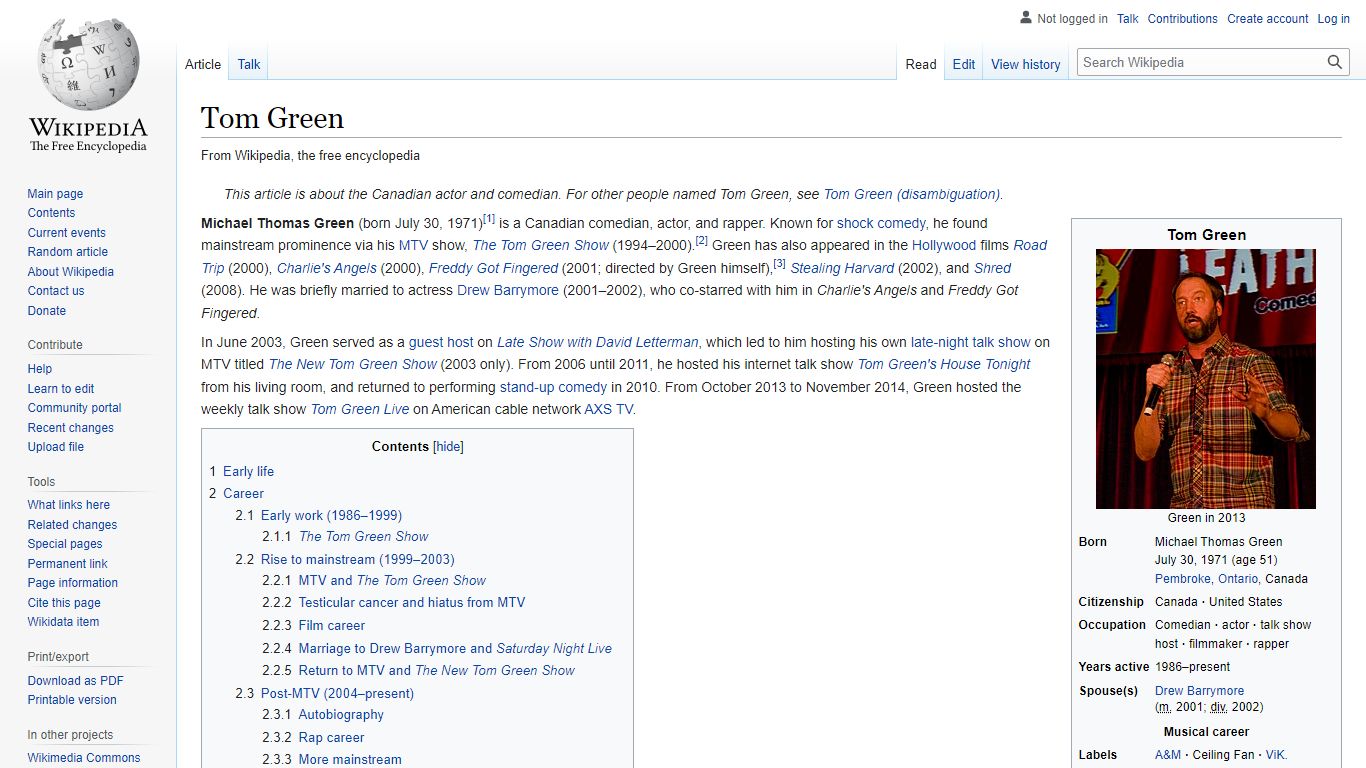Open Drew Barrymore link in infobox
Screen dimensions: 1366x768
1199,691
